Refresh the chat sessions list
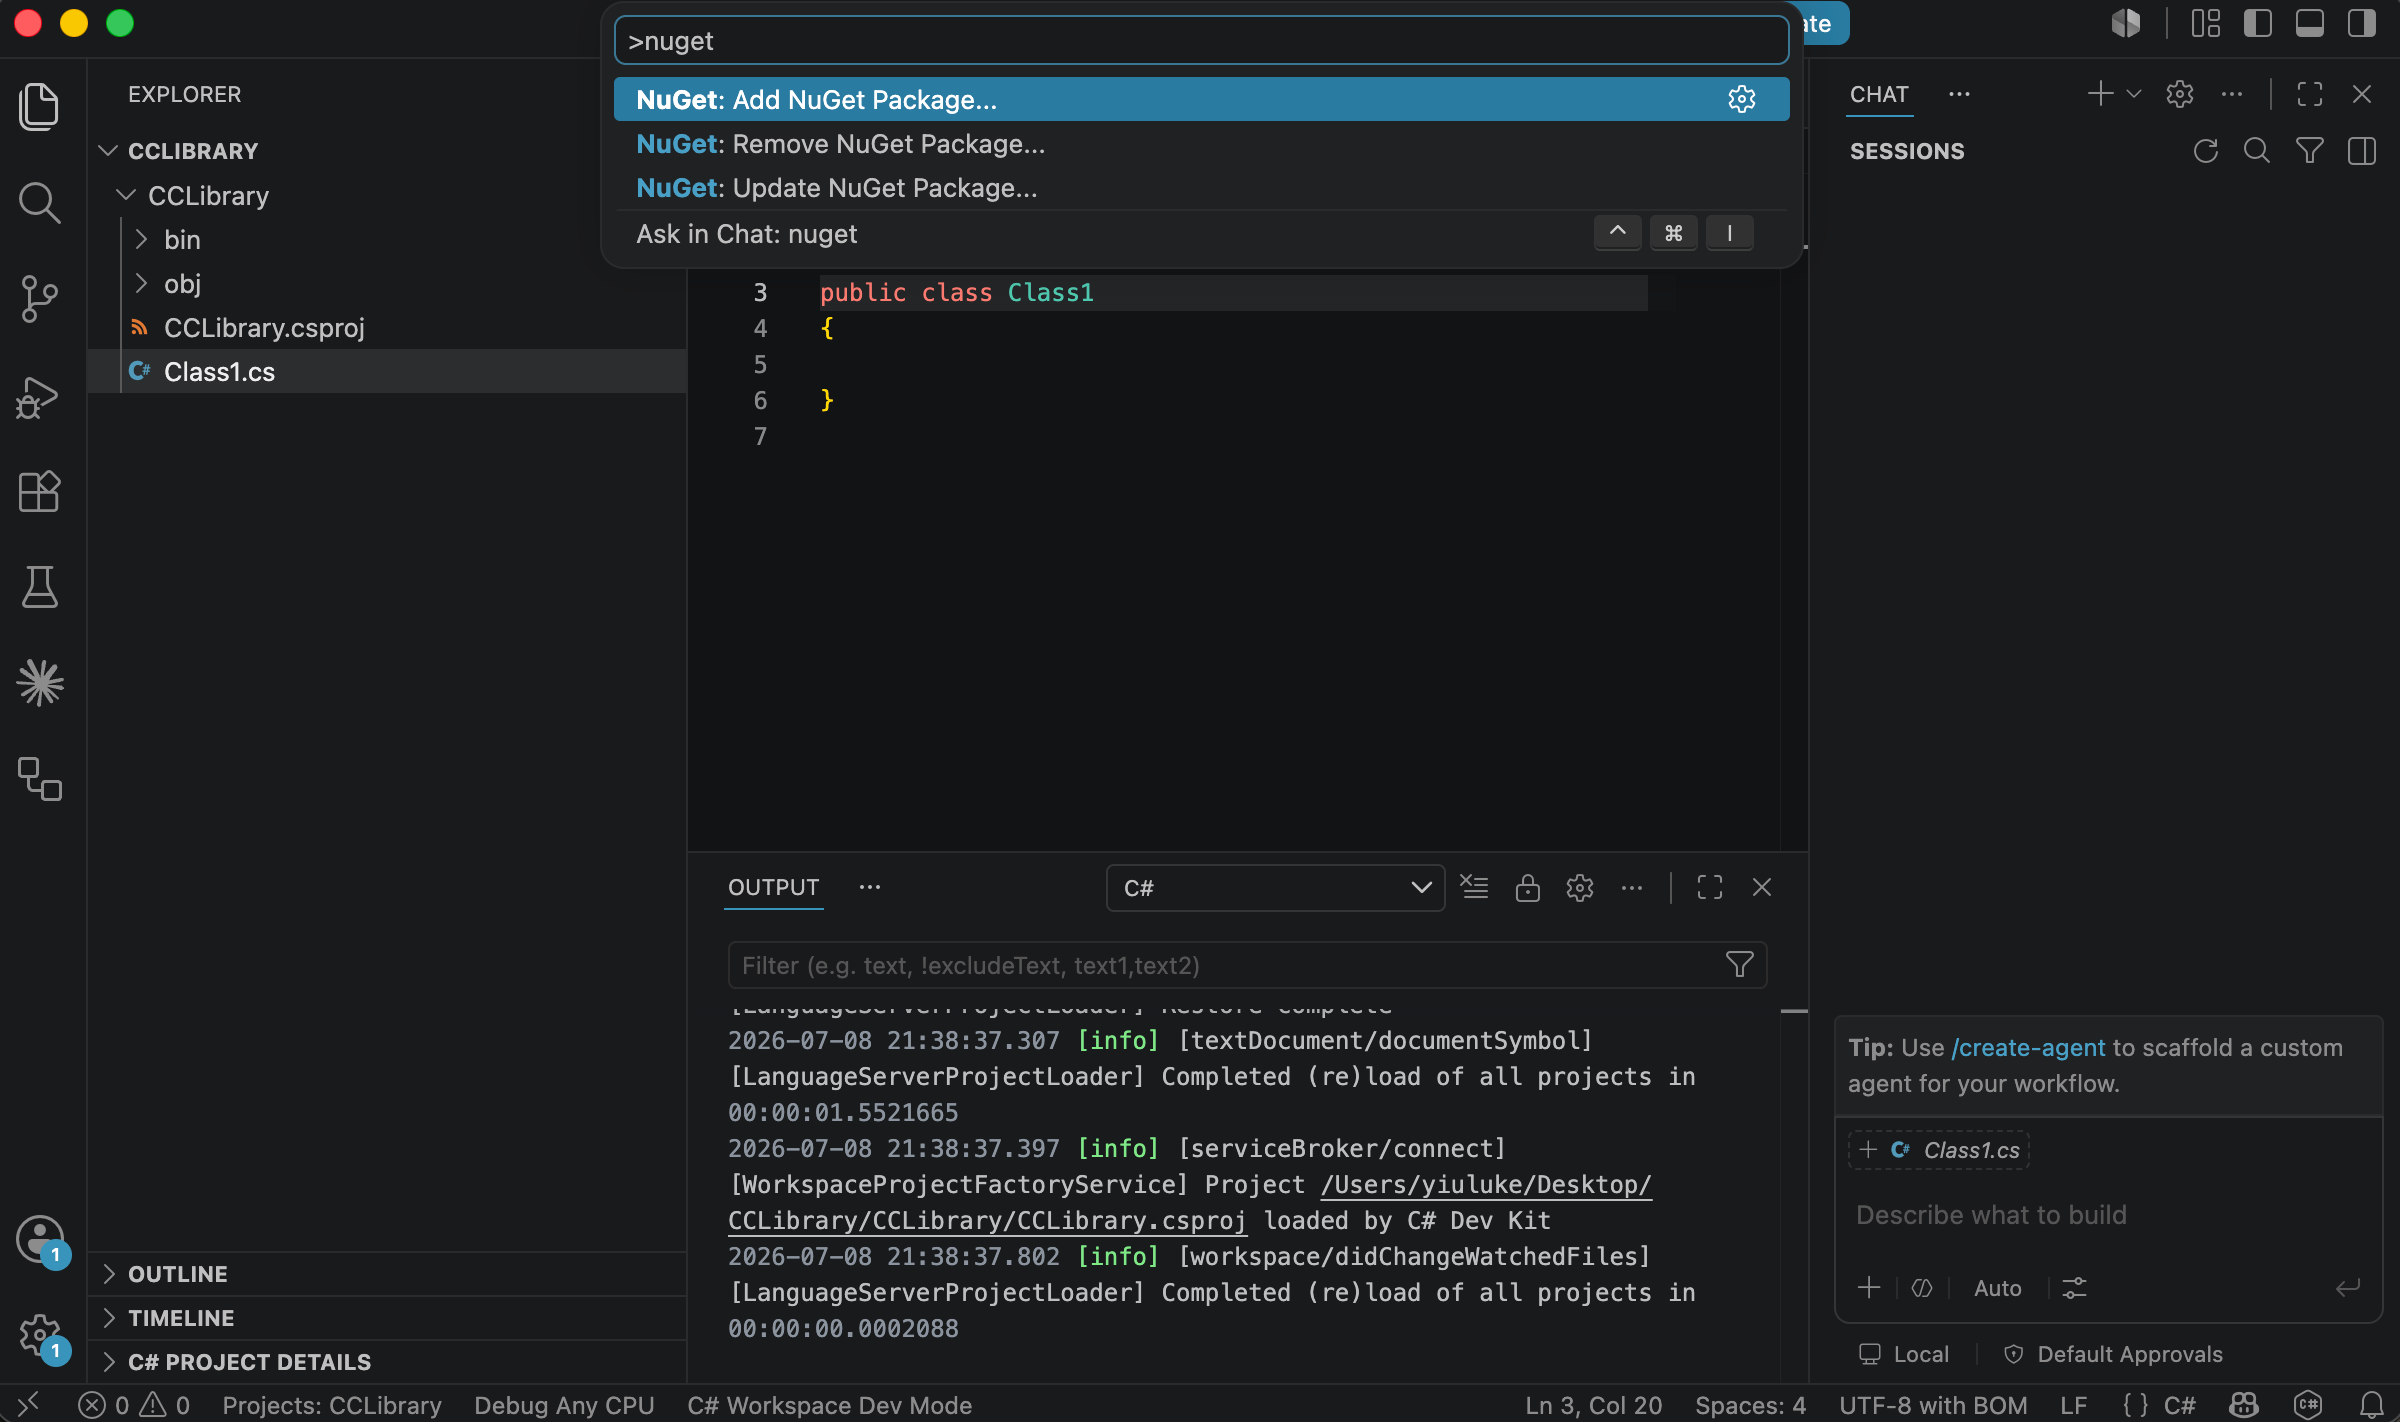The image size is (2400, 1422). click(2205, 151)
